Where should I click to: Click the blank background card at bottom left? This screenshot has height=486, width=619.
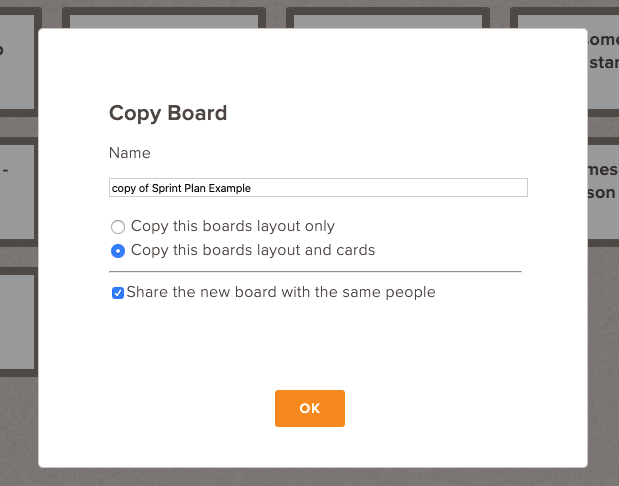(17, 322)
